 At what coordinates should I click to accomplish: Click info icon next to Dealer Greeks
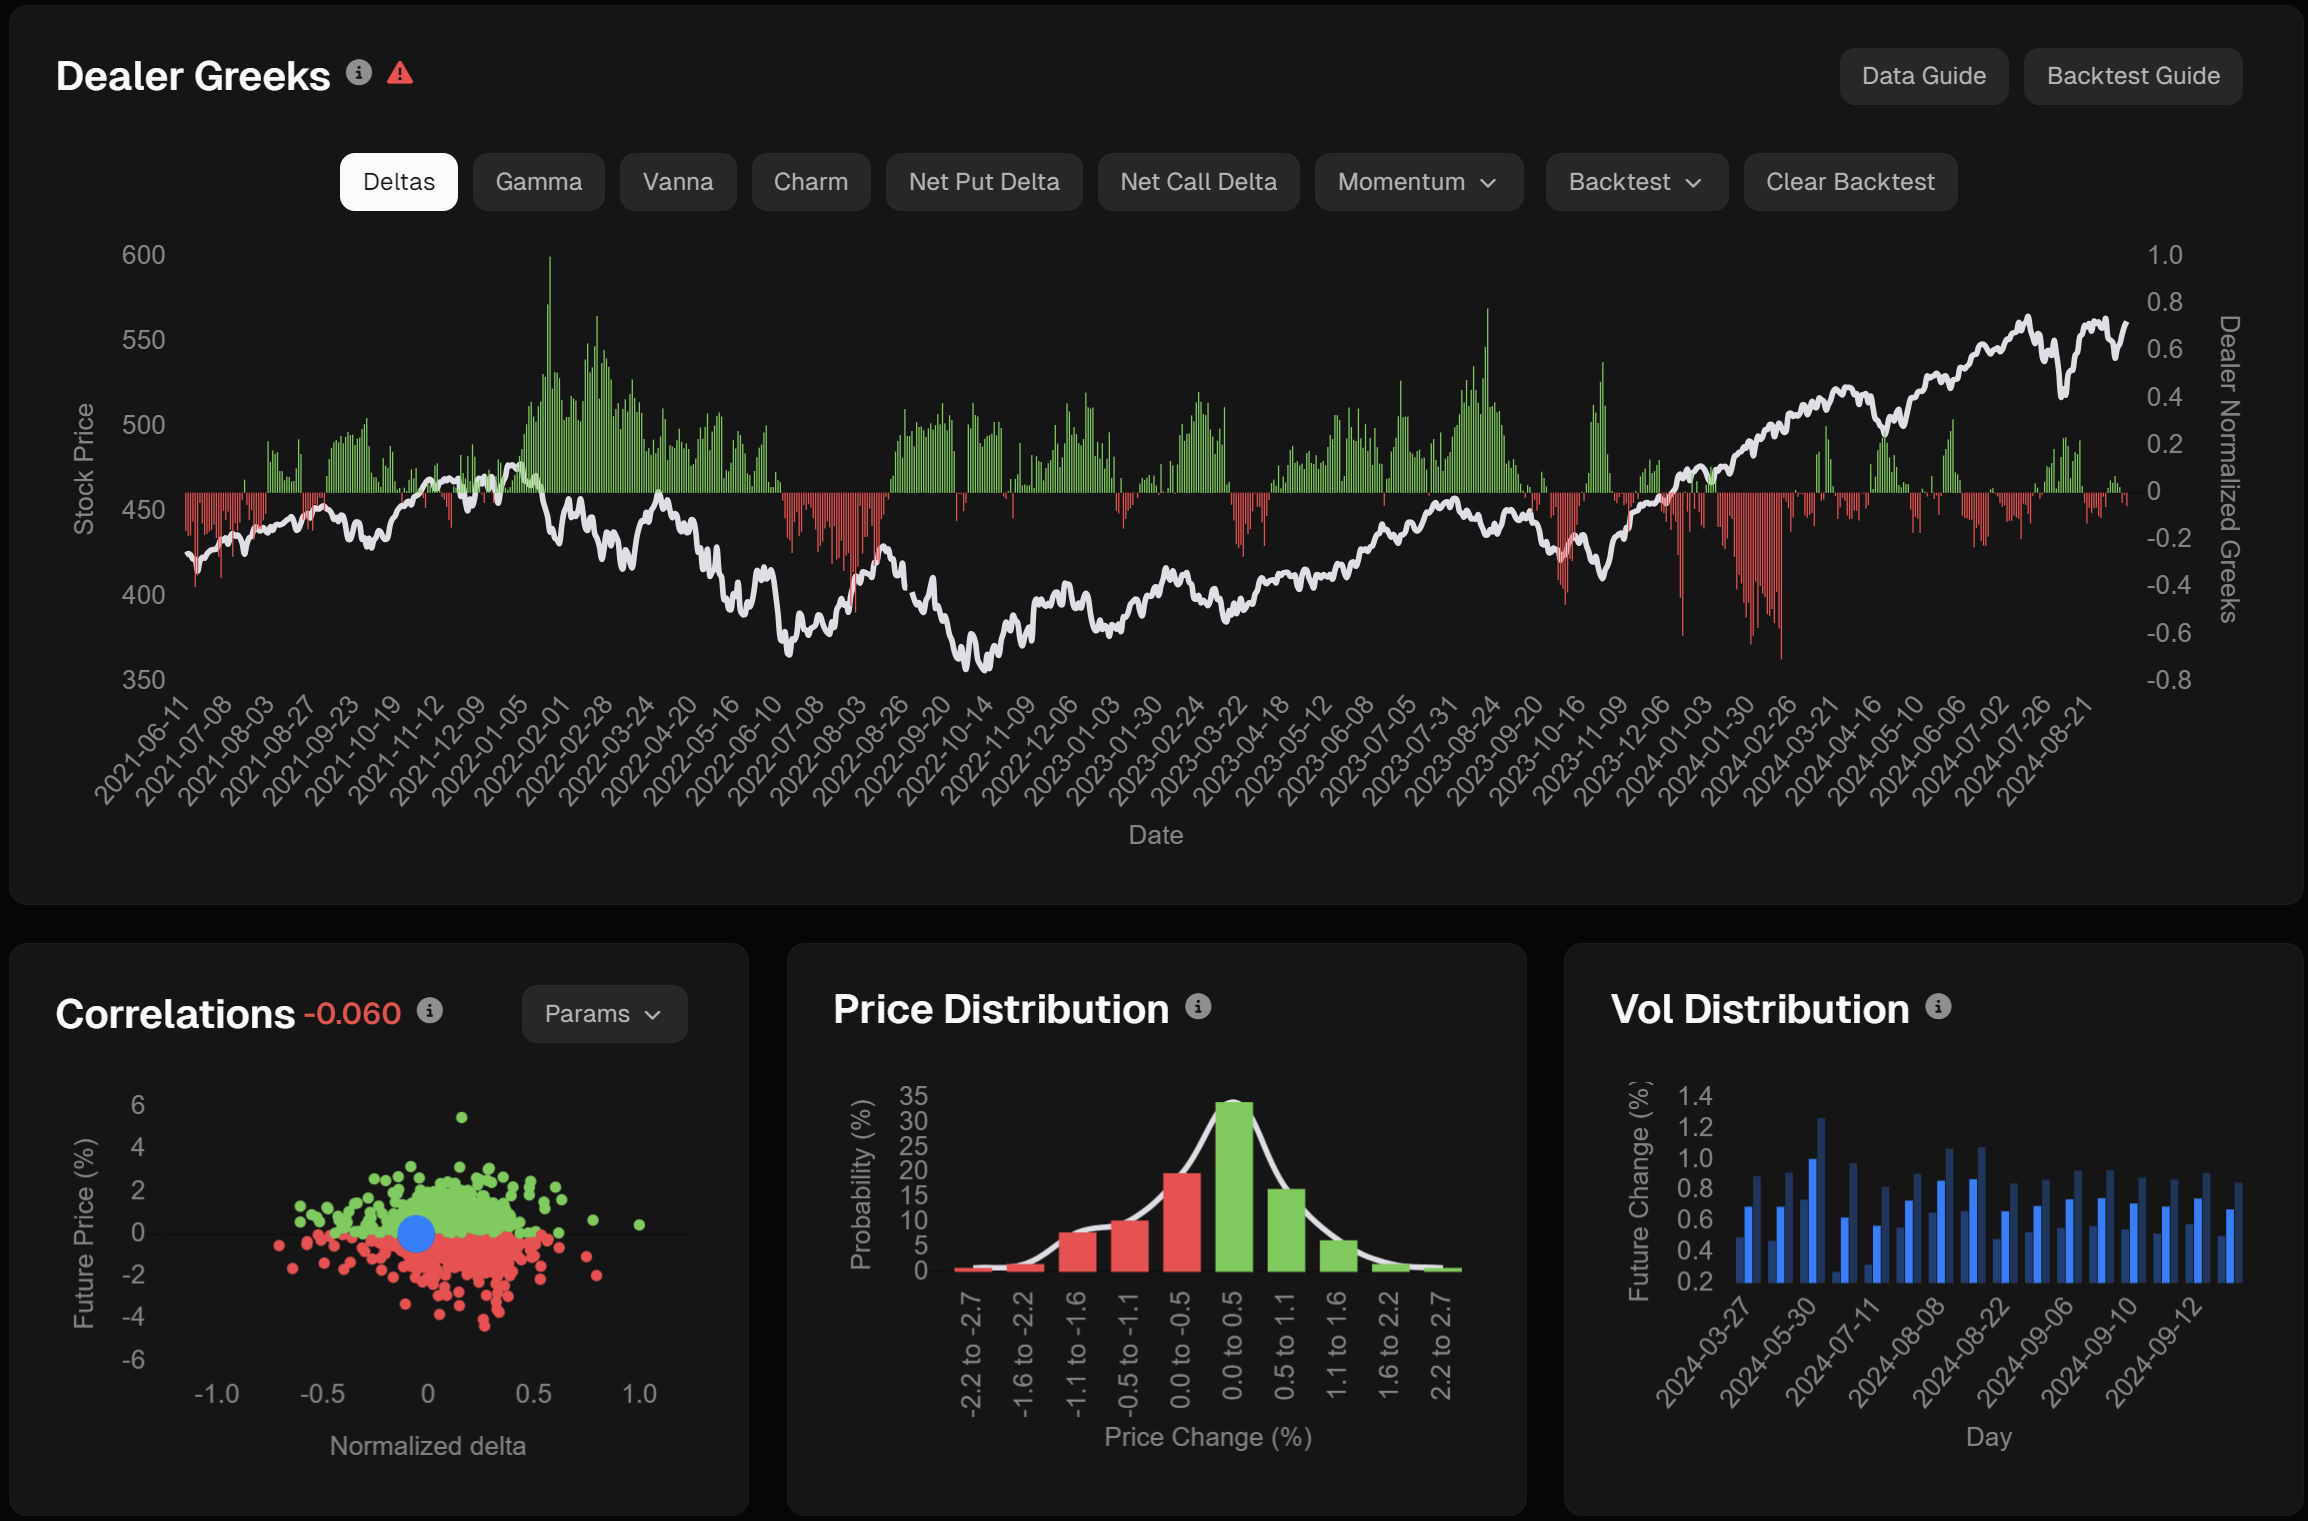tap(359, 73)
